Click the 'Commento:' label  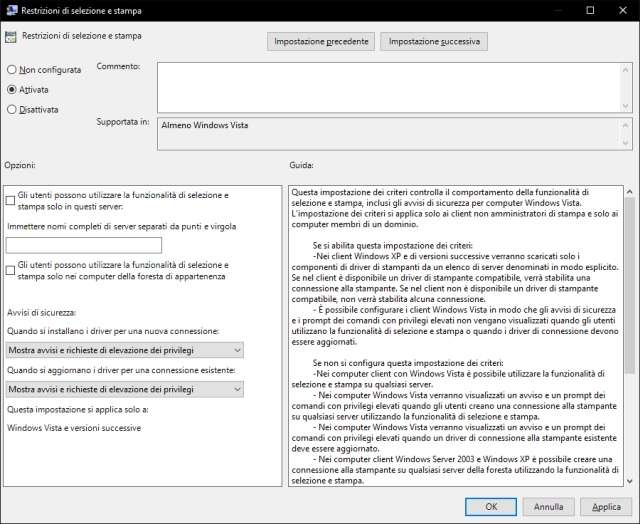point(118,66)
